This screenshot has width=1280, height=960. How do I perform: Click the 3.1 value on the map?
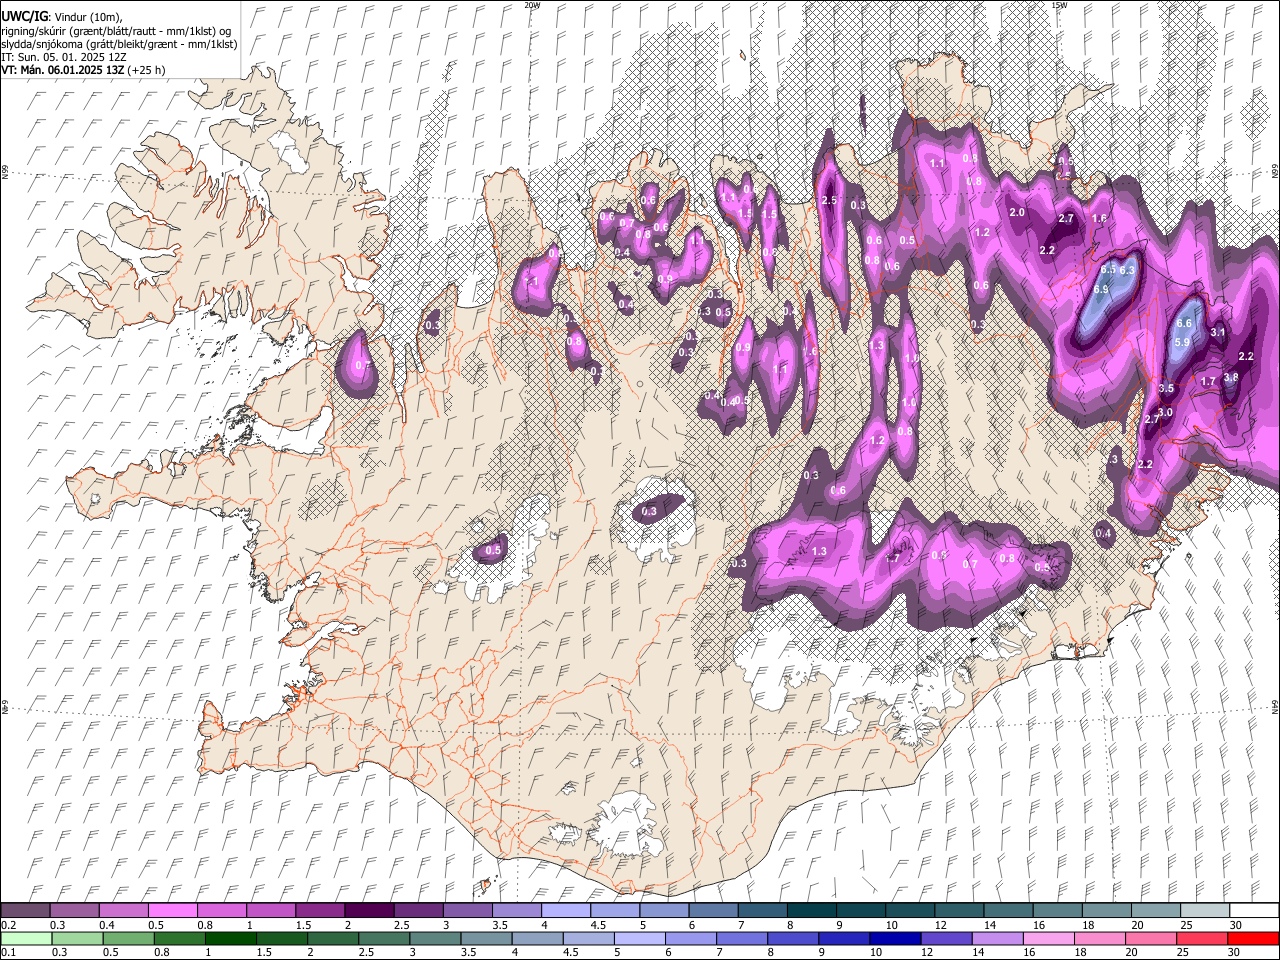(x=1218, y=332)
